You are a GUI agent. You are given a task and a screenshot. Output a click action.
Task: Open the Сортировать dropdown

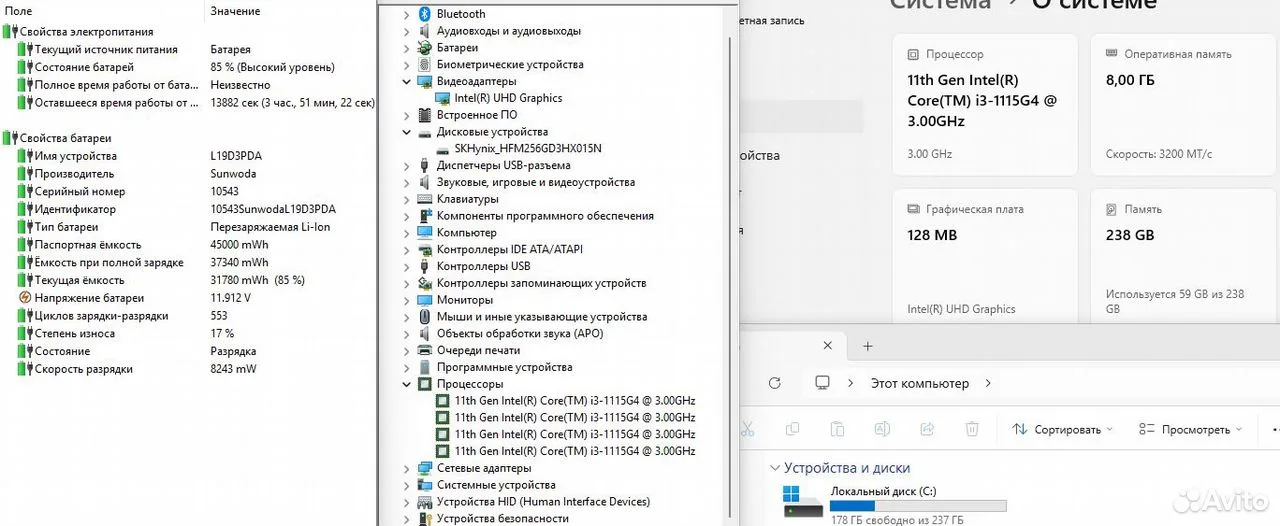tap(1062, 429)
